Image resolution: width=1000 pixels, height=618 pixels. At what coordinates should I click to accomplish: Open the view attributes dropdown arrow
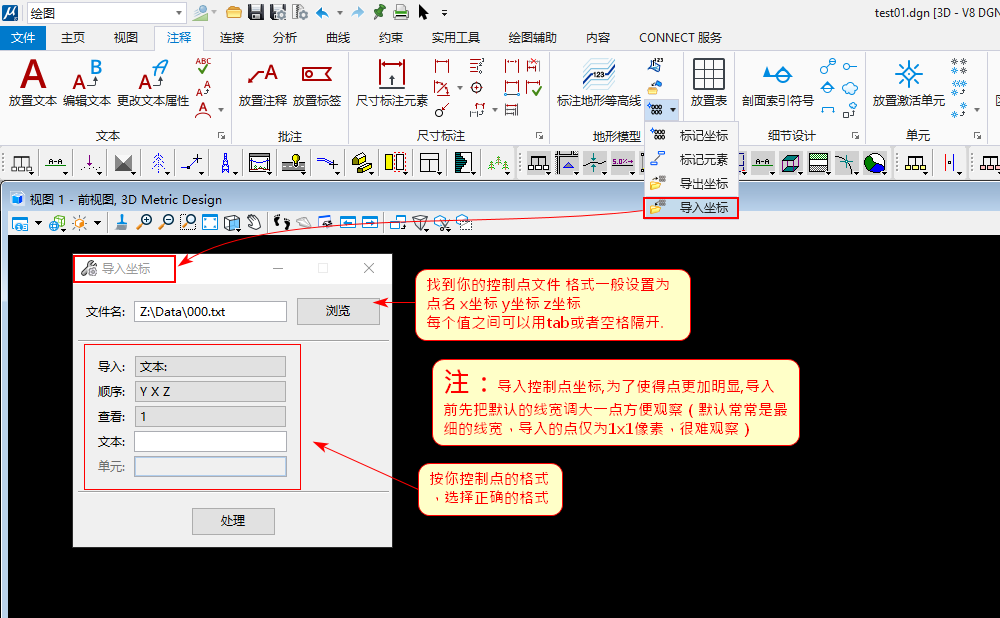click(38, 223)
